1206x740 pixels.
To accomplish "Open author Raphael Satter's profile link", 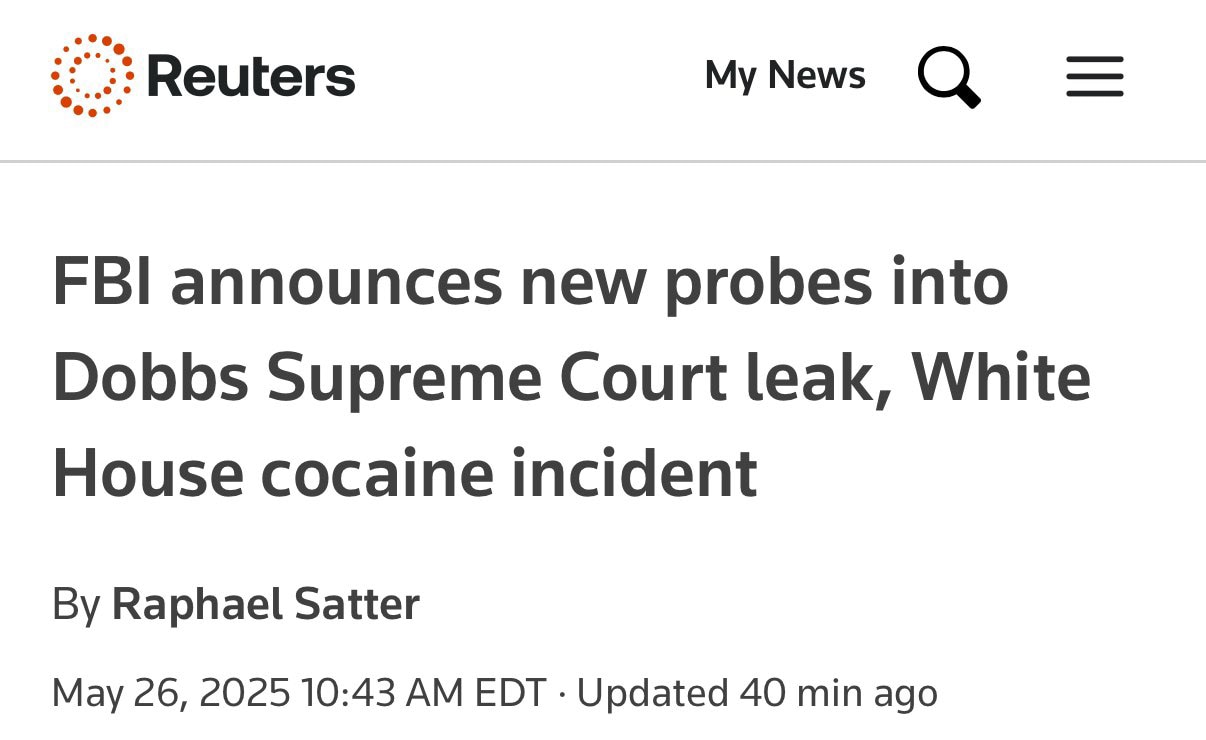I will click(x=265, y=604).
